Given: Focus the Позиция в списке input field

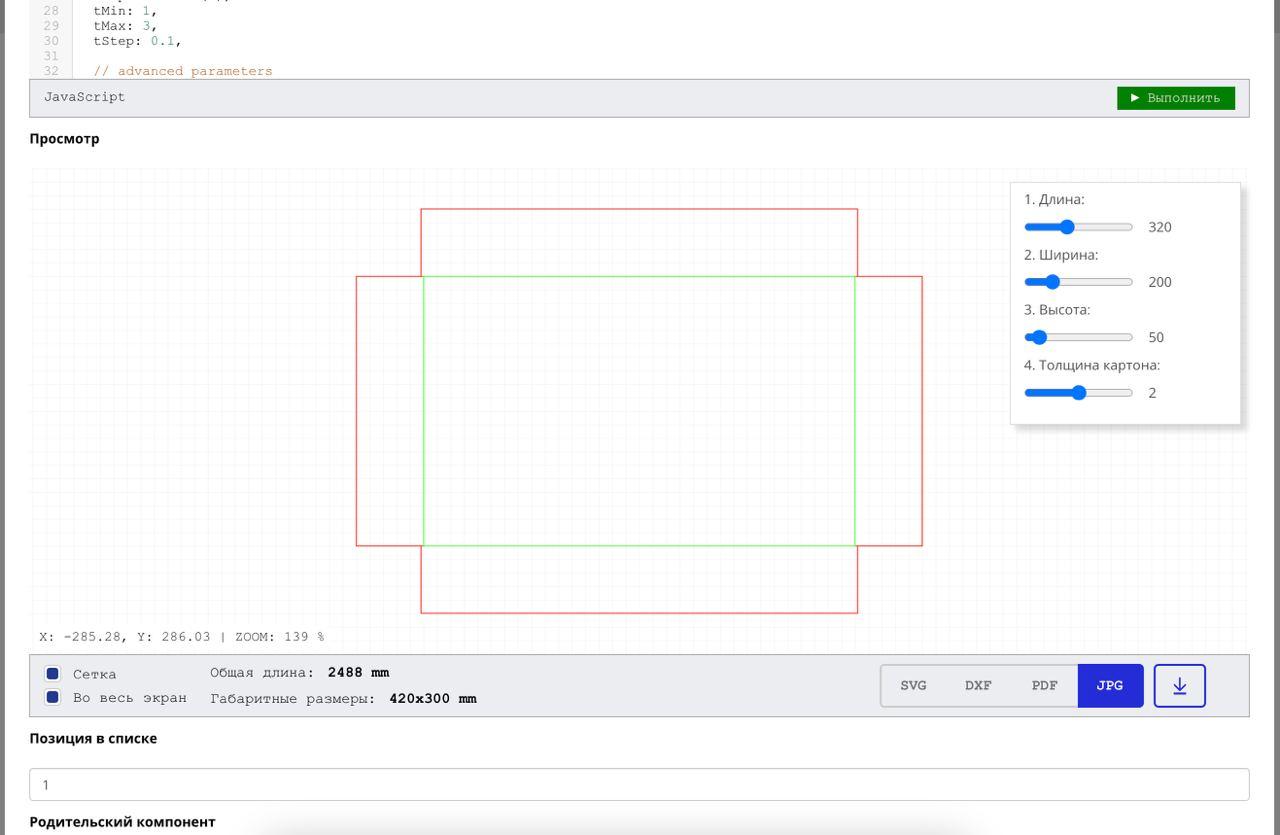Looking at the screenshot, I should 639,784.
